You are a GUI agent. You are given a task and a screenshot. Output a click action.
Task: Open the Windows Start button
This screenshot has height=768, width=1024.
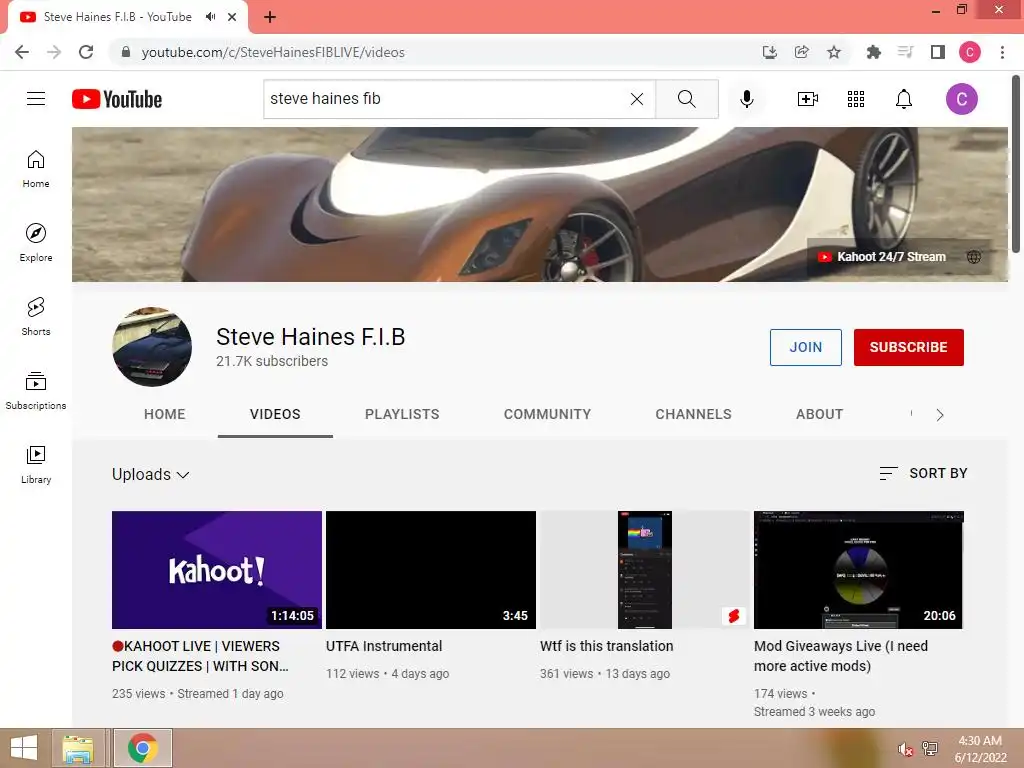(x=24, y=748)
